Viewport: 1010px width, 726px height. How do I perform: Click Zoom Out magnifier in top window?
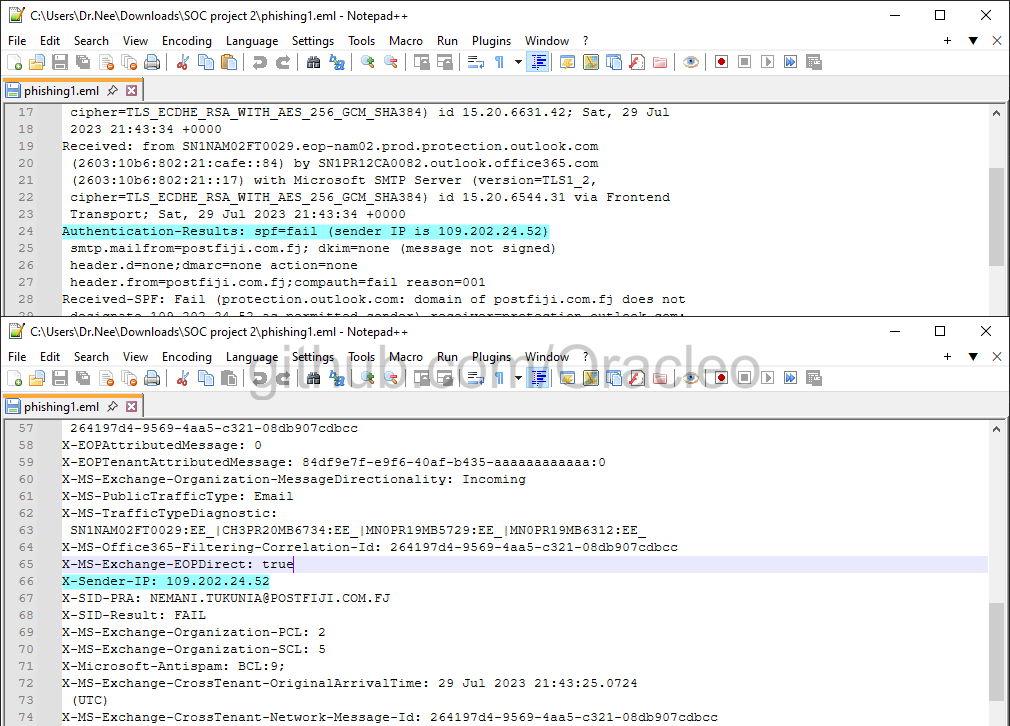[391, 62]
